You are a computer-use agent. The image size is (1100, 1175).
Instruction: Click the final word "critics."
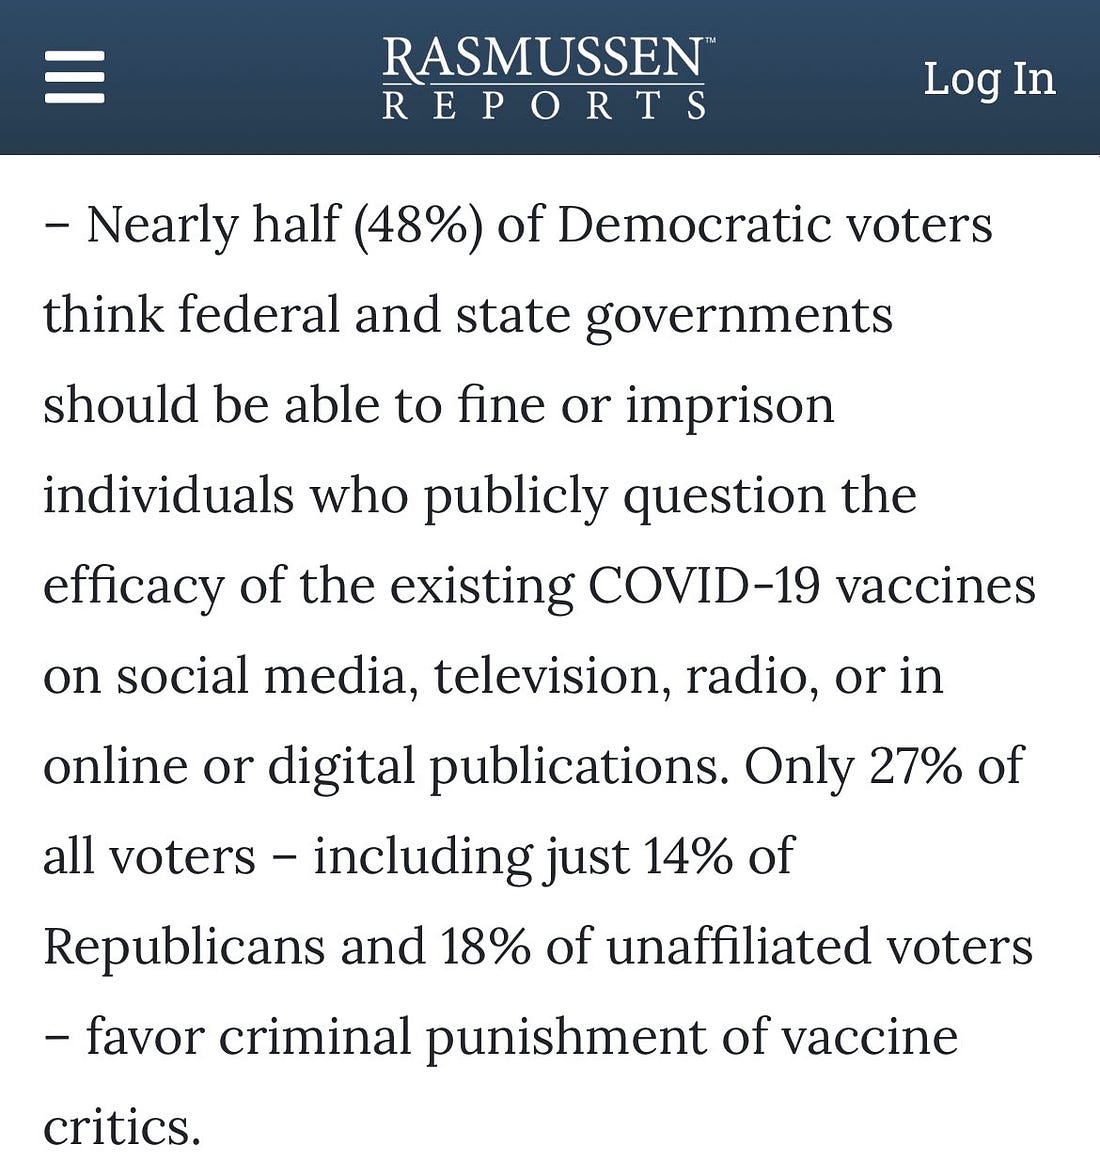[122, 1128]
